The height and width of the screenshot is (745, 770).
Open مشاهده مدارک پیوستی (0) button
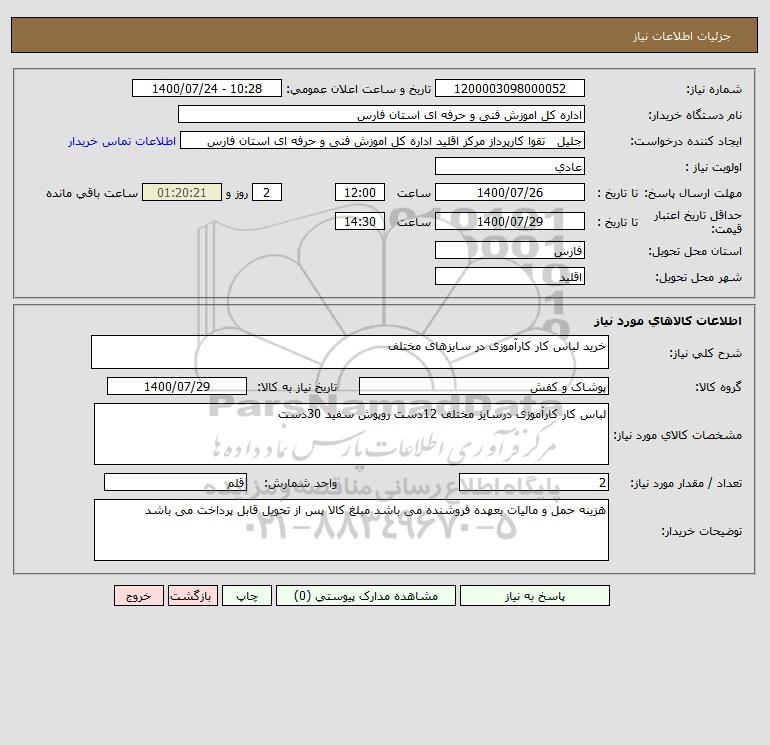(x=366, y=595)
